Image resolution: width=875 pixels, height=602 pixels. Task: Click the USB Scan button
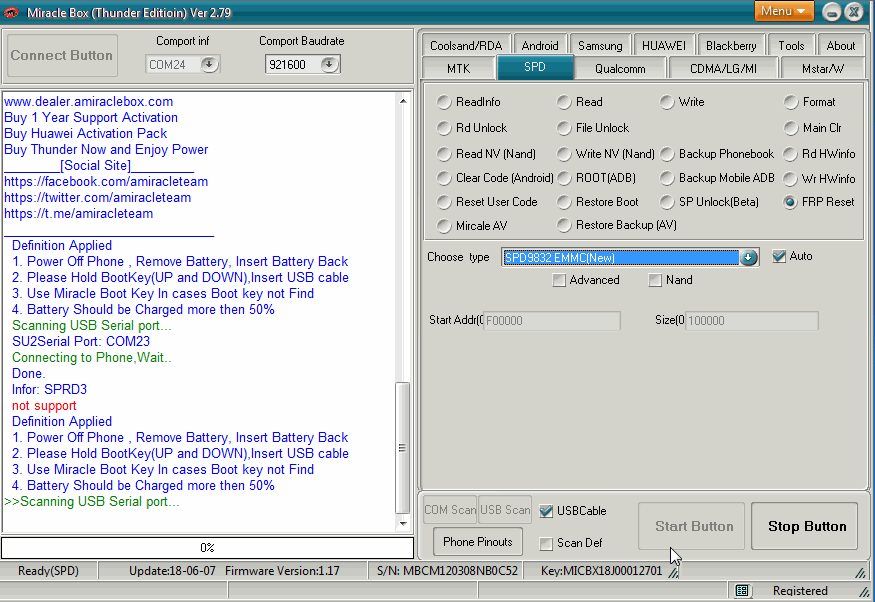tap(505, 510)
